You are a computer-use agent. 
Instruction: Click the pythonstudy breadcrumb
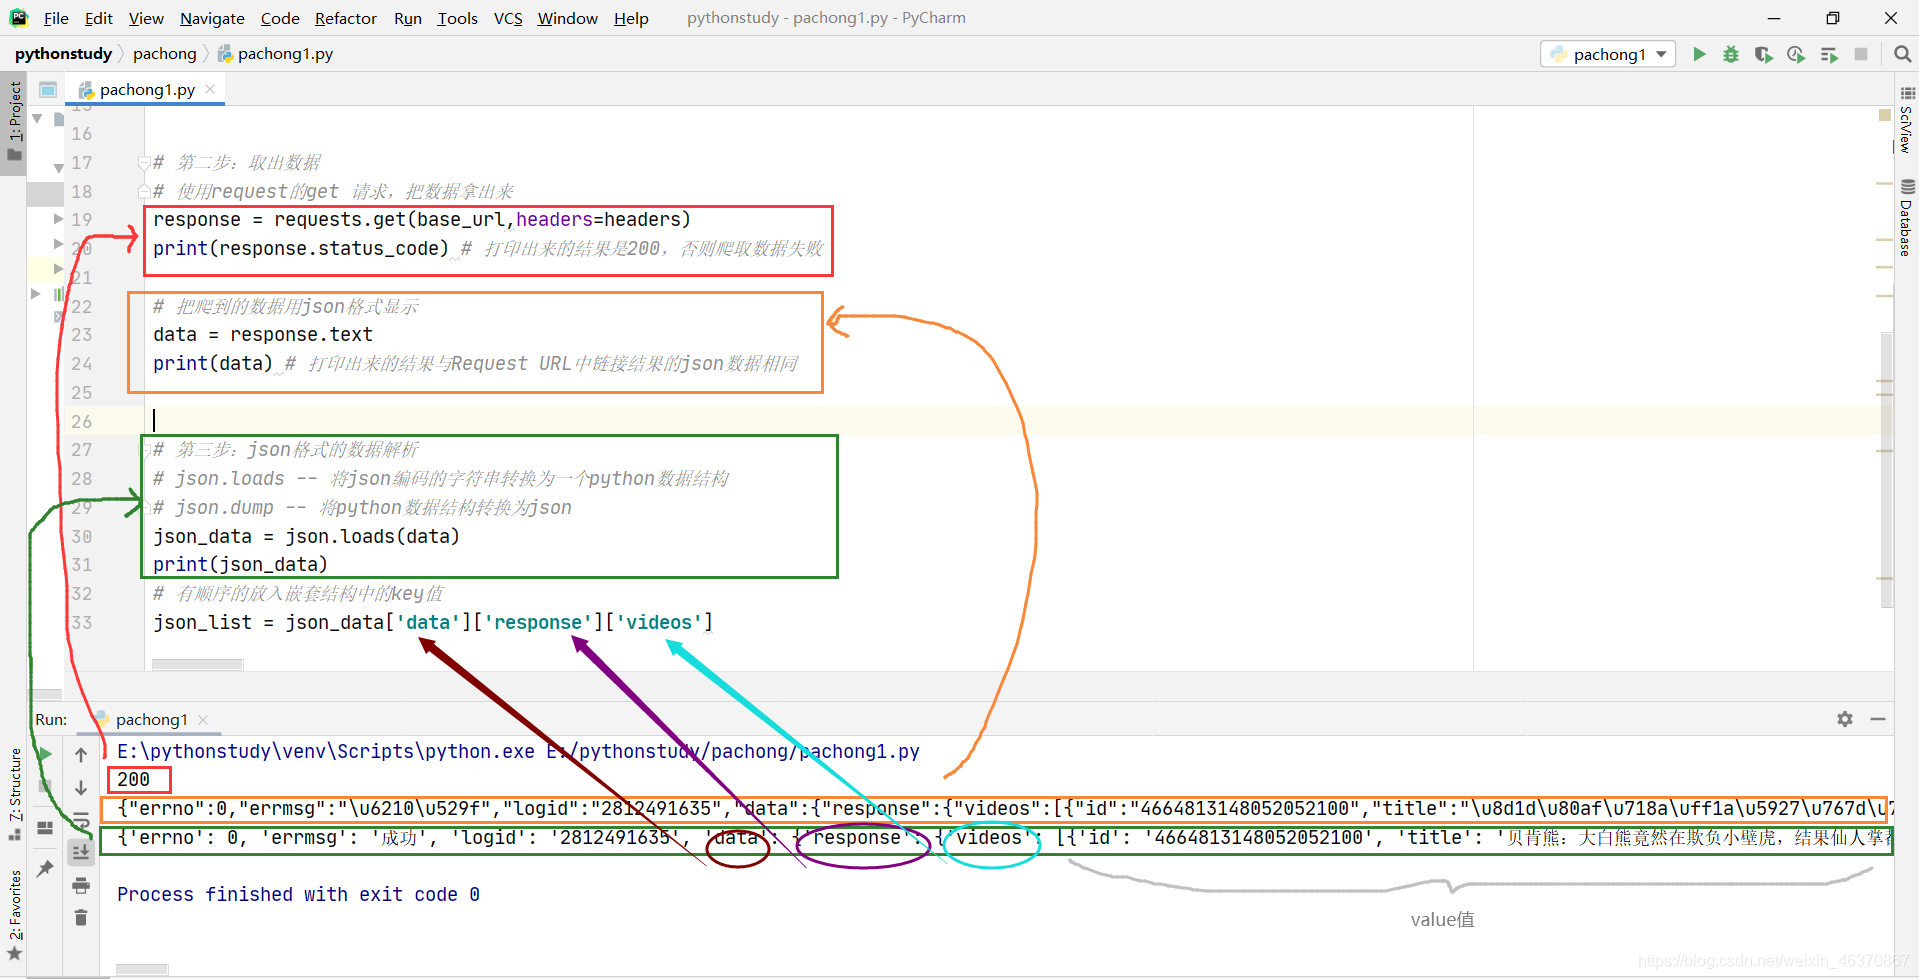click(63, 54)
